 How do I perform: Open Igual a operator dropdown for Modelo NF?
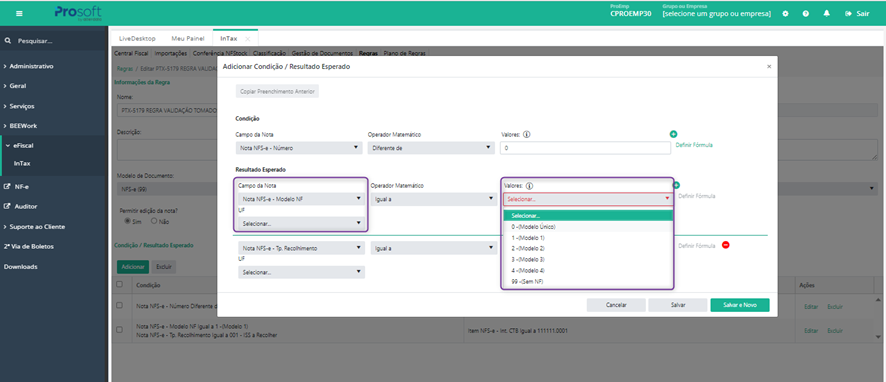434,199
